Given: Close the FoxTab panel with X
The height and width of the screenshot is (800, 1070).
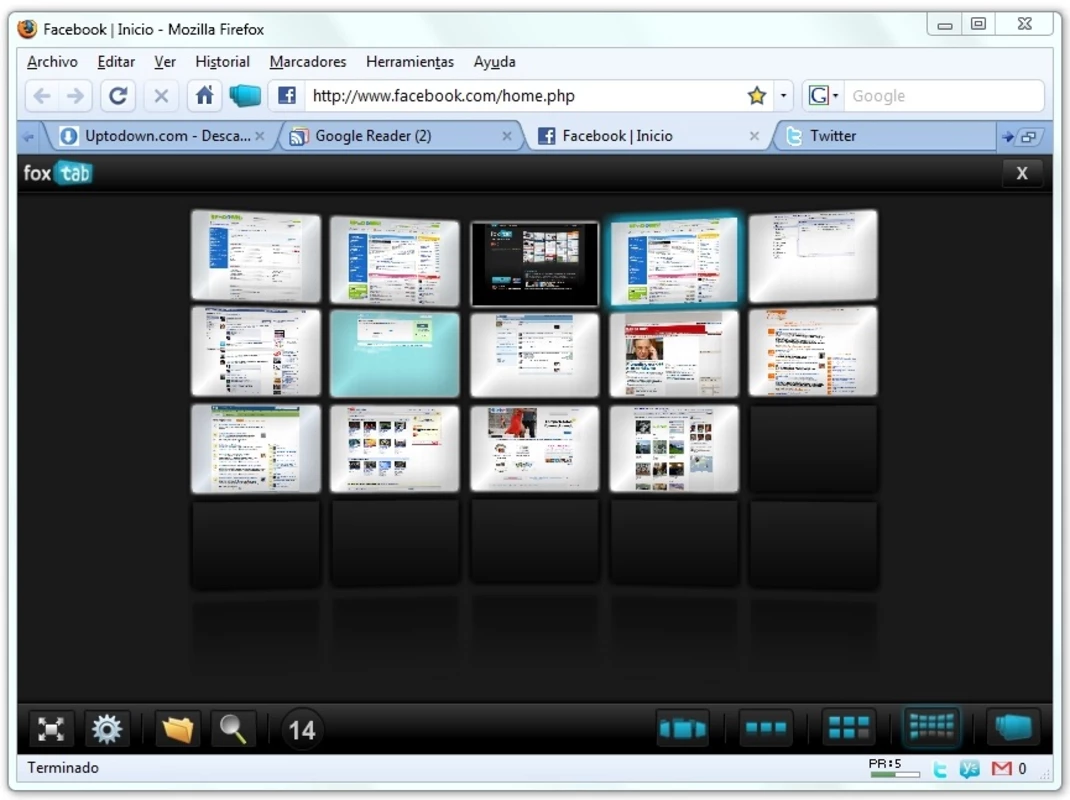Looking at the screenshot, I should coord(1022,173).
